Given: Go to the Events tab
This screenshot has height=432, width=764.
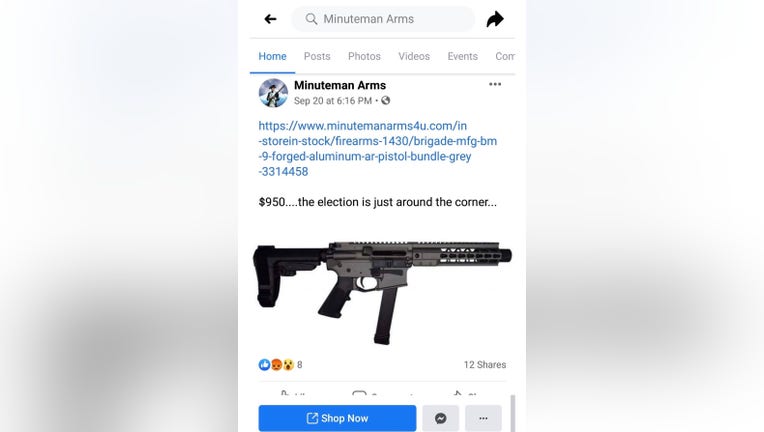Looking at the screenshot, I should (462, 56).
